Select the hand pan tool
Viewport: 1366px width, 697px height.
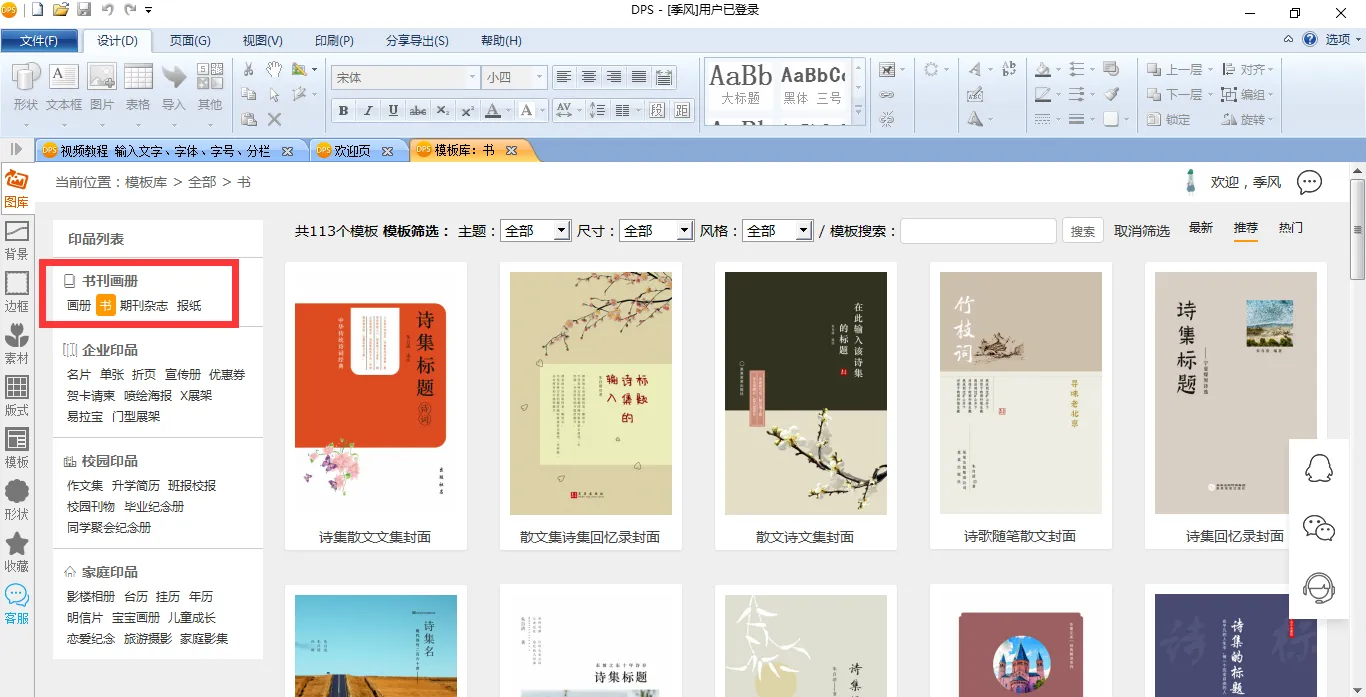coord(274,70)
